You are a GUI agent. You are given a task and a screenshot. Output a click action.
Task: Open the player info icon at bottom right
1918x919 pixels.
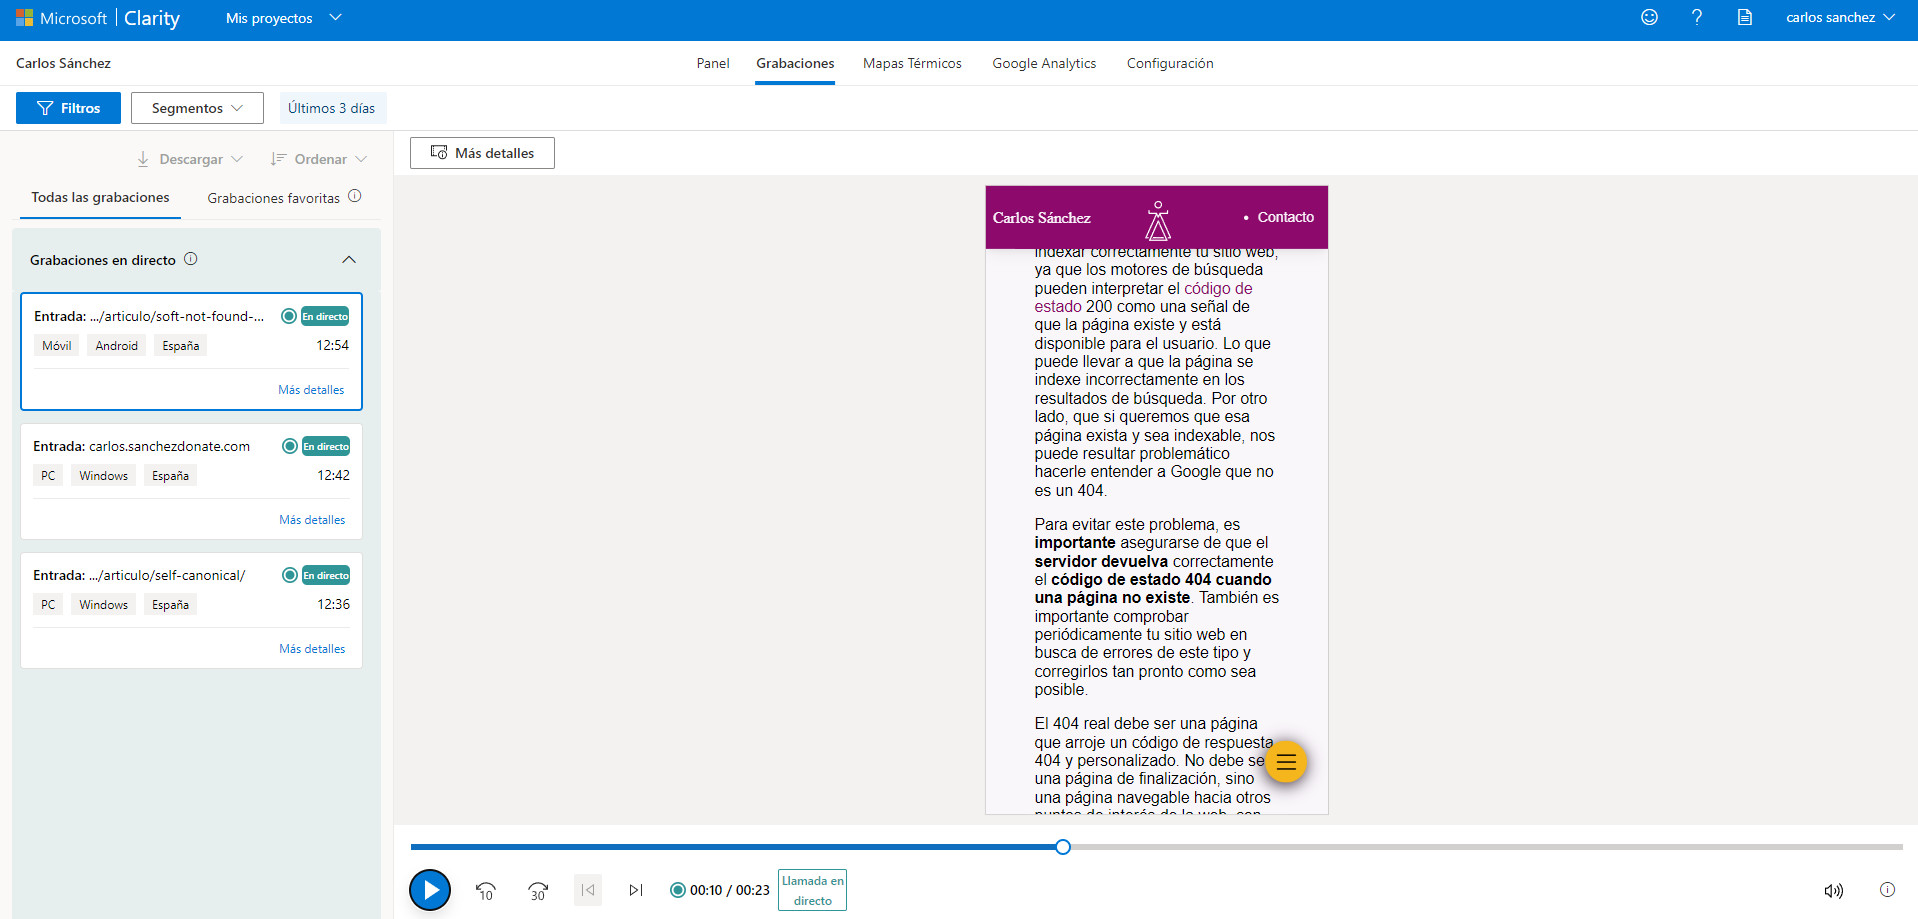1887,890
